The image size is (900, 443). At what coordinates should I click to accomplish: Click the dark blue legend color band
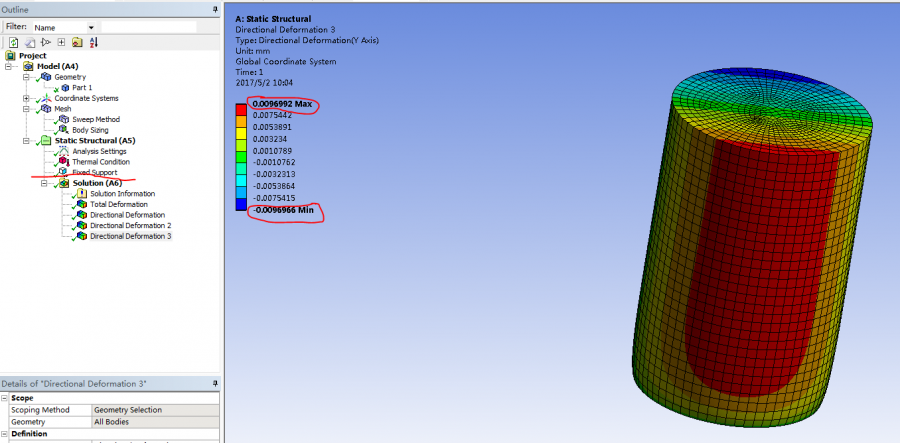[x=241, y=204]
